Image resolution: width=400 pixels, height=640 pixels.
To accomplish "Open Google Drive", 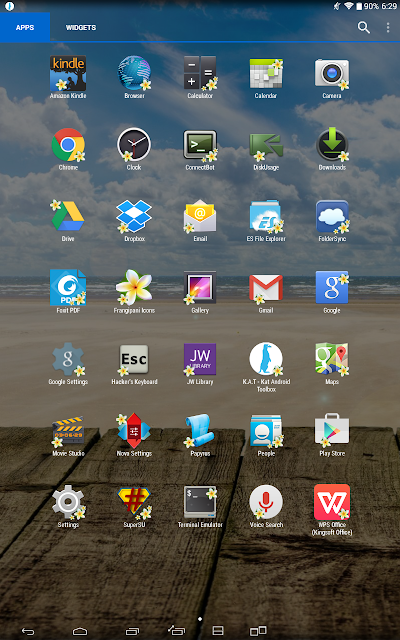I will click(68, 216).
